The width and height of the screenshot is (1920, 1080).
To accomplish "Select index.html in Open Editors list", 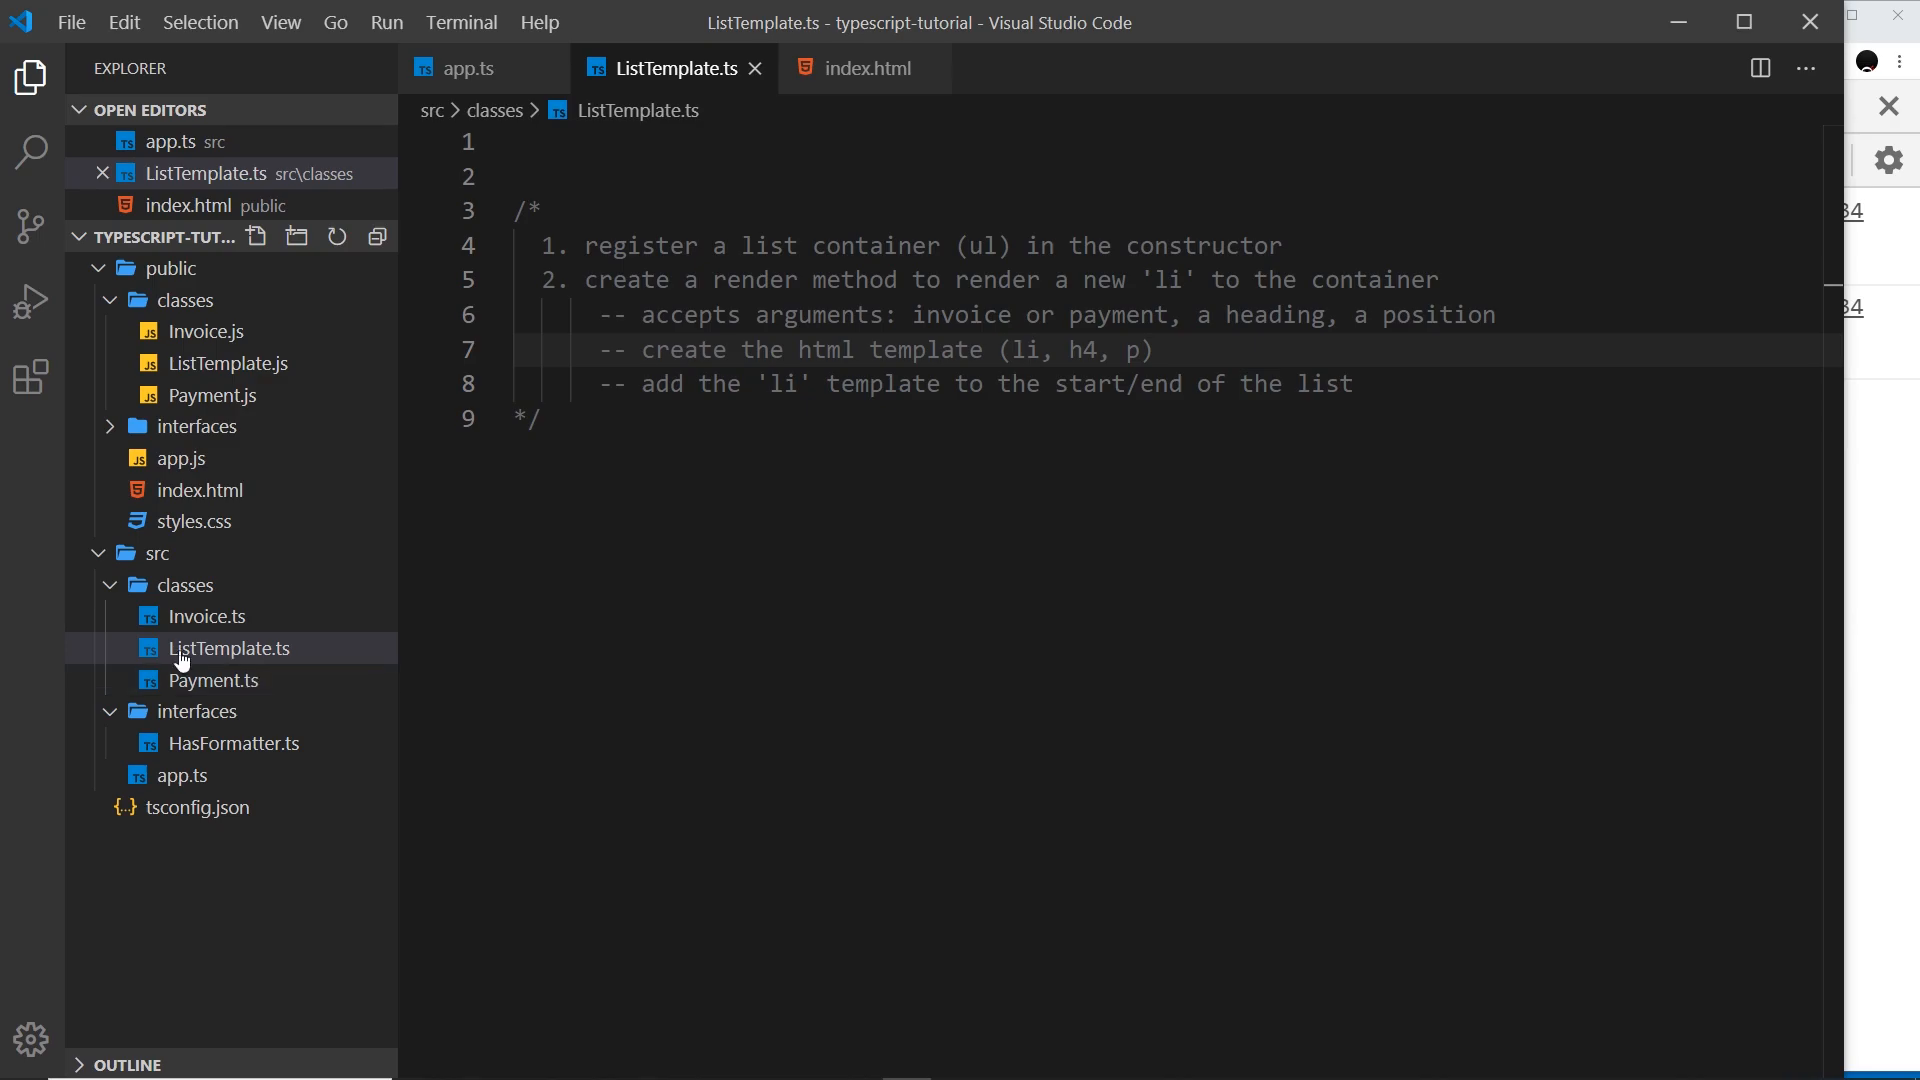I will click(x=232, y=205).
